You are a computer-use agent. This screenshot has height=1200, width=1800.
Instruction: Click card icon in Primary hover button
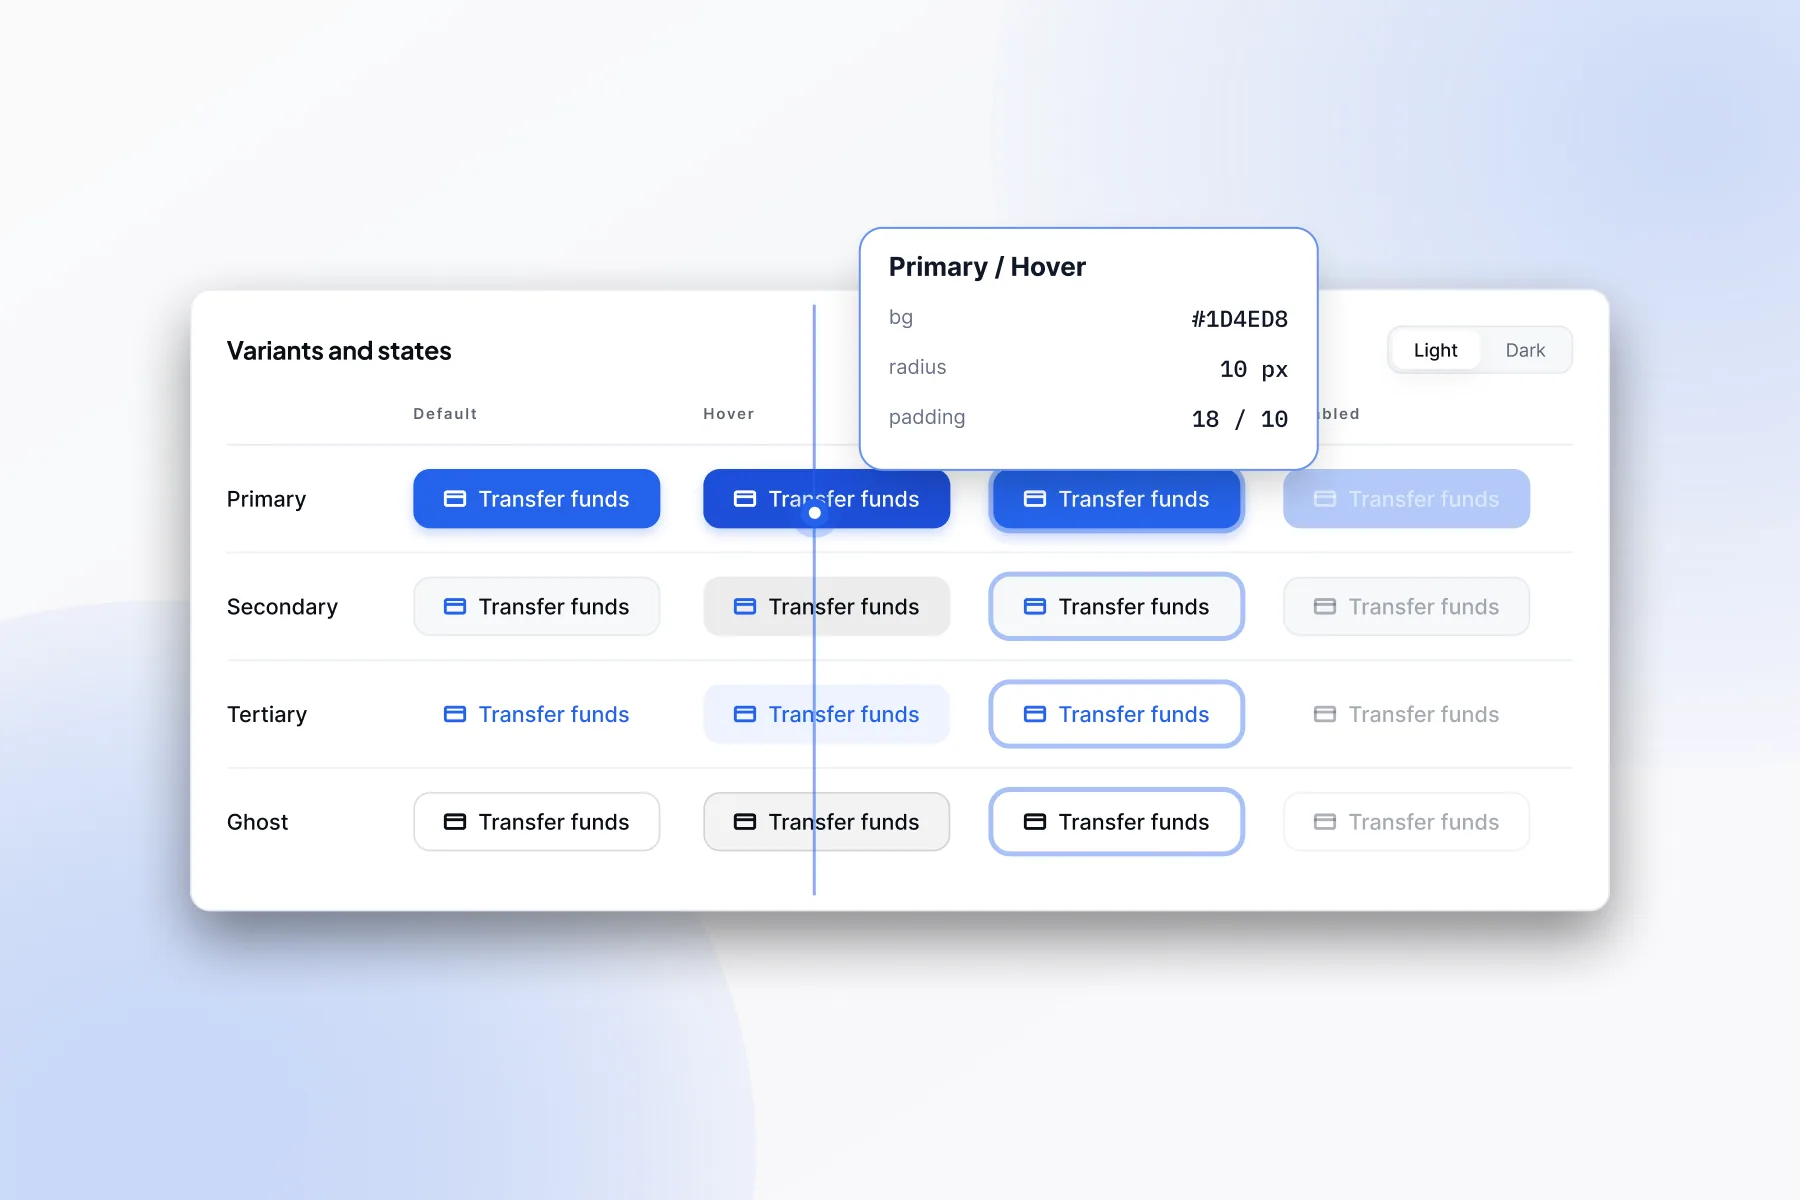(x=745, y=499)
